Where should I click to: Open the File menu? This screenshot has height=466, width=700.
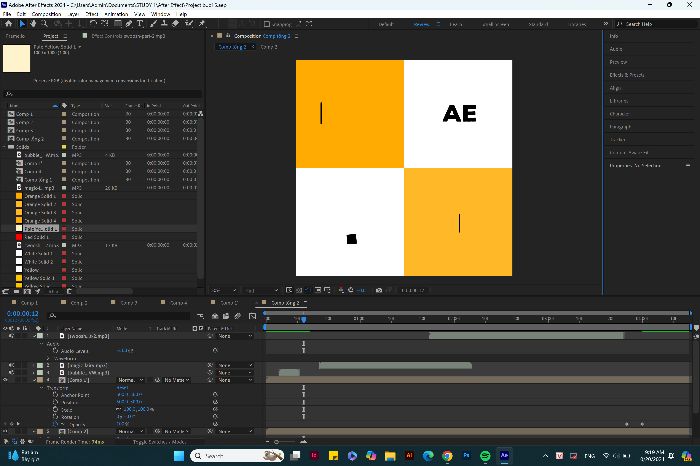pyautogui.click(x=7, y=14)
